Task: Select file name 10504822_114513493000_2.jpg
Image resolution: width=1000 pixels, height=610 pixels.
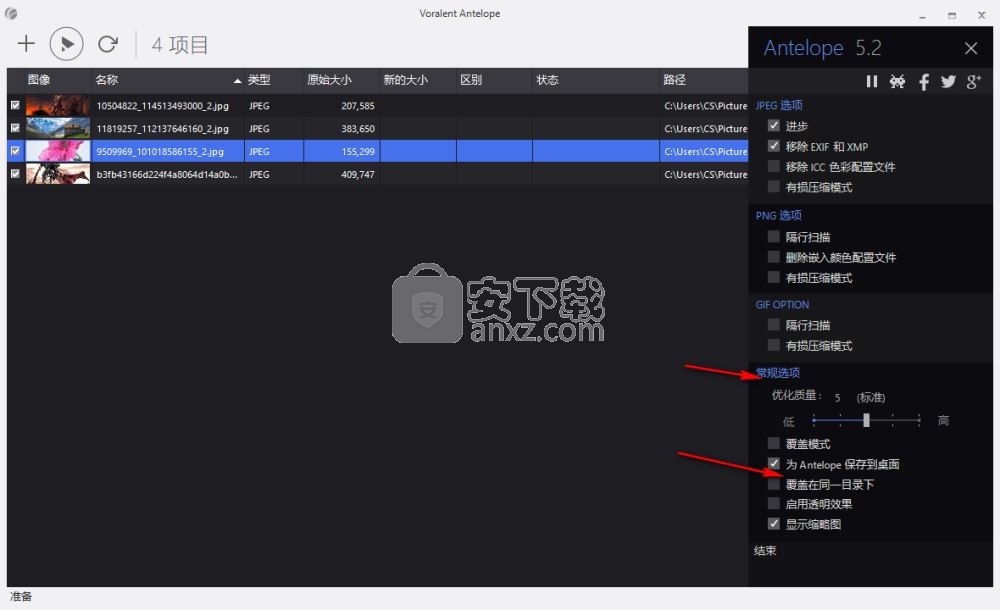Action: click(x=163, y=106)
